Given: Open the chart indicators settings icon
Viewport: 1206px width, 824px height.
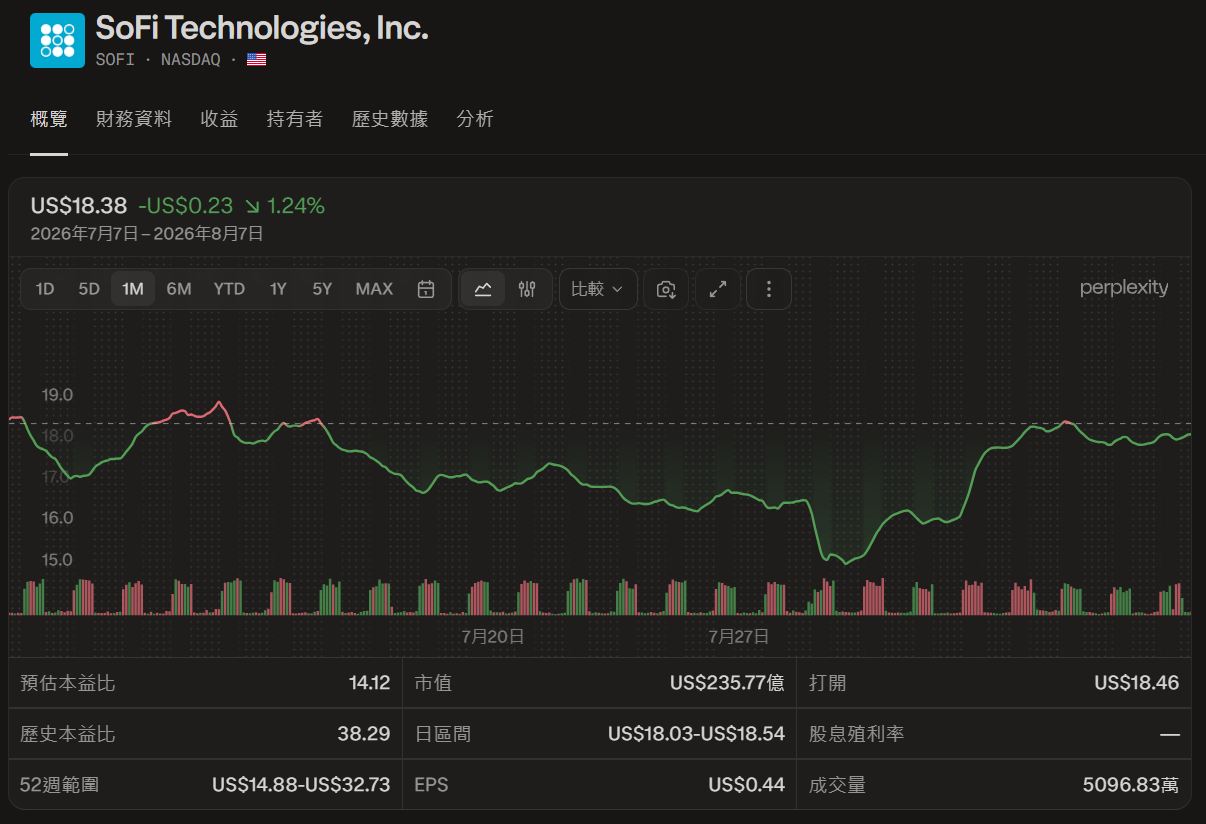Looking at the screenshot, I should click(528, 289).
